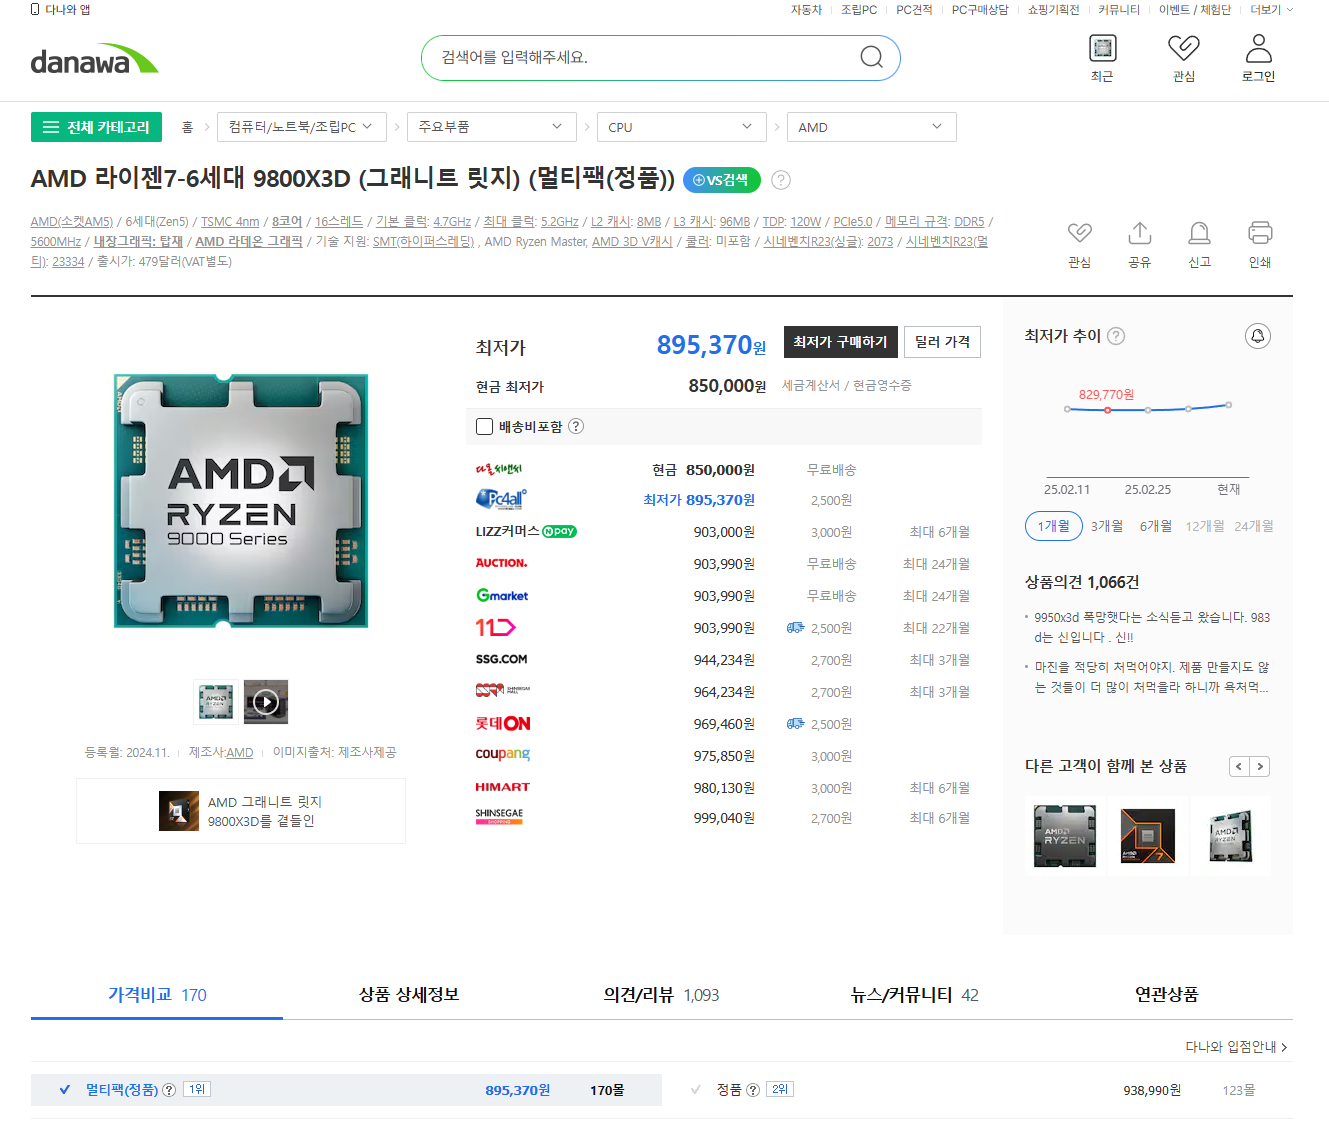The height and width of the screenshot is (1136, 1329).
Task: Open the first related product thumbnail
Action: 1065,836
